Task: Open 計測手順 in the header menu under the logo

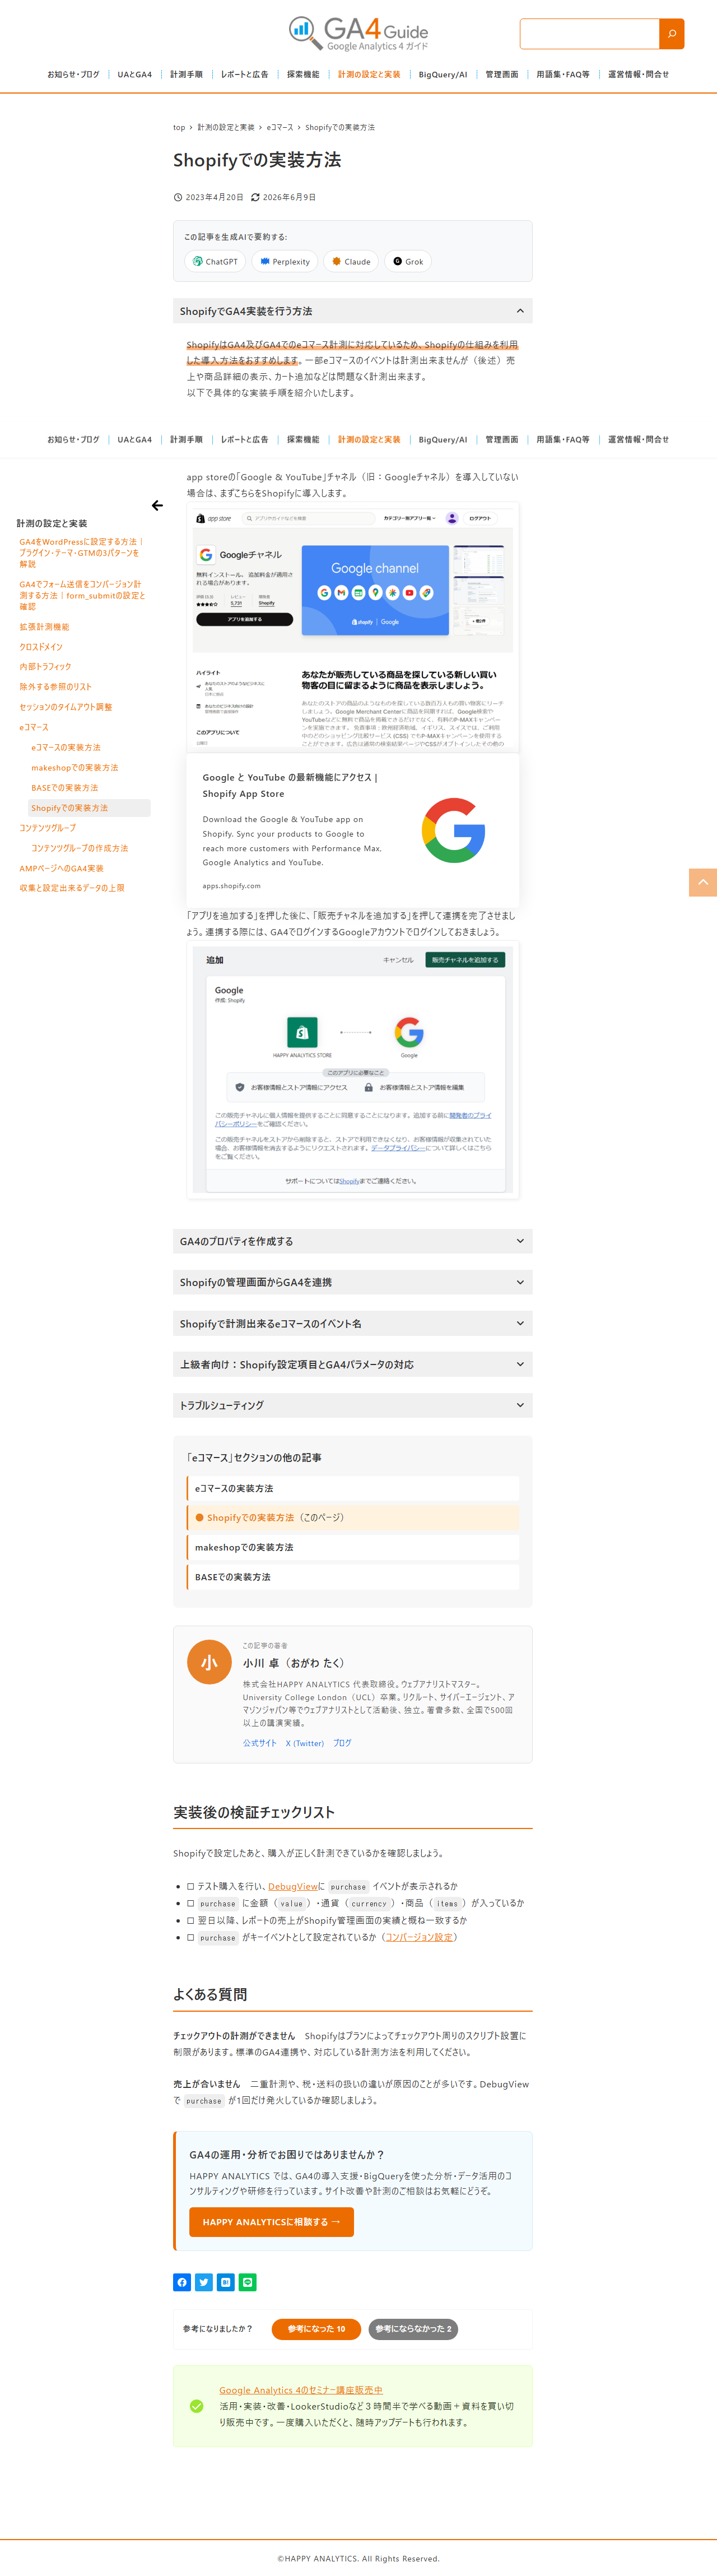Action: pyautogui.click(x=186, y=74)
